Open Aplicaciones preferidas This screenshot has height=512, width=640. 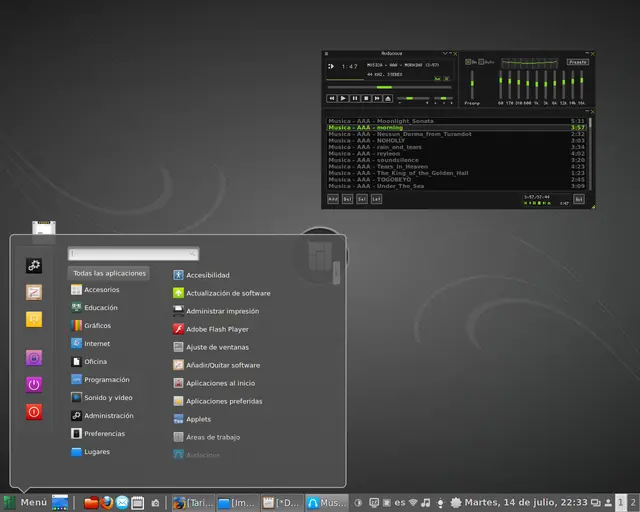coord(218,401)
